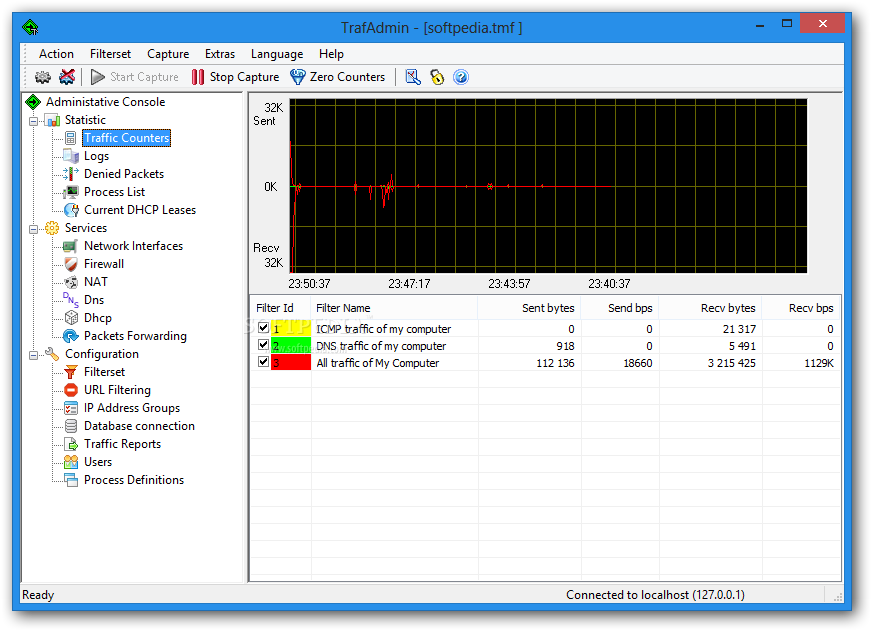Click the blue help question icon
The width and height of the screenshot is (872, 631).
click(461, 77)
